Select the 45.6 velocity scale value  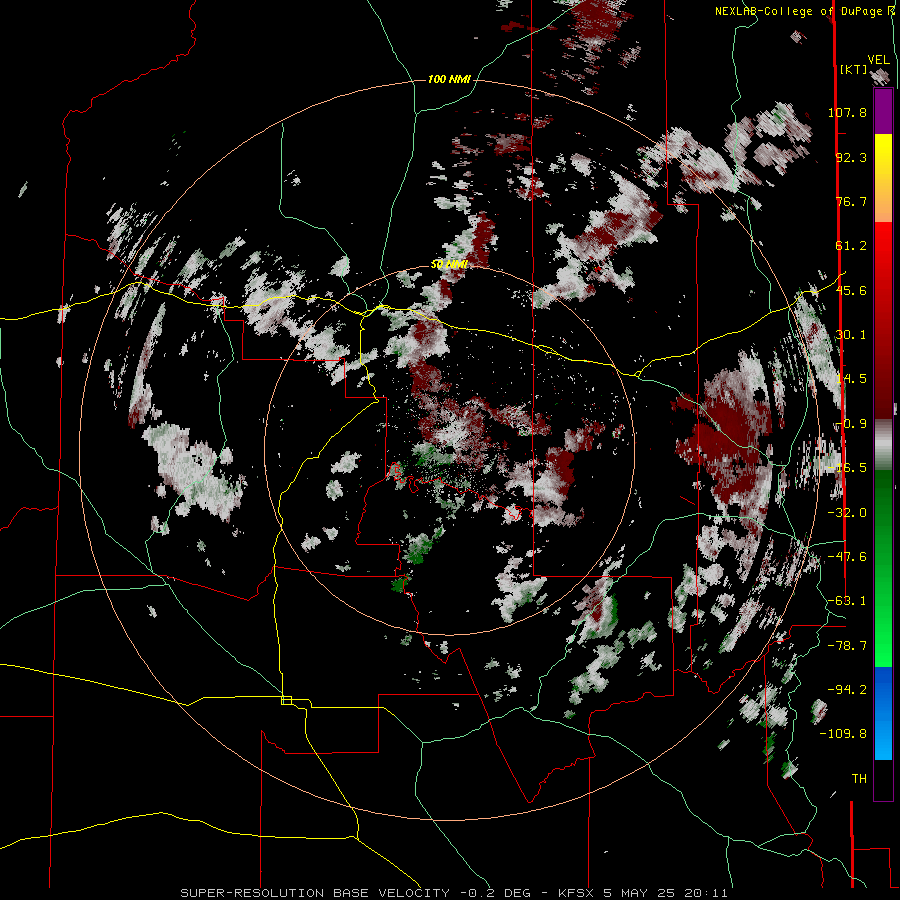coord(851,290)
